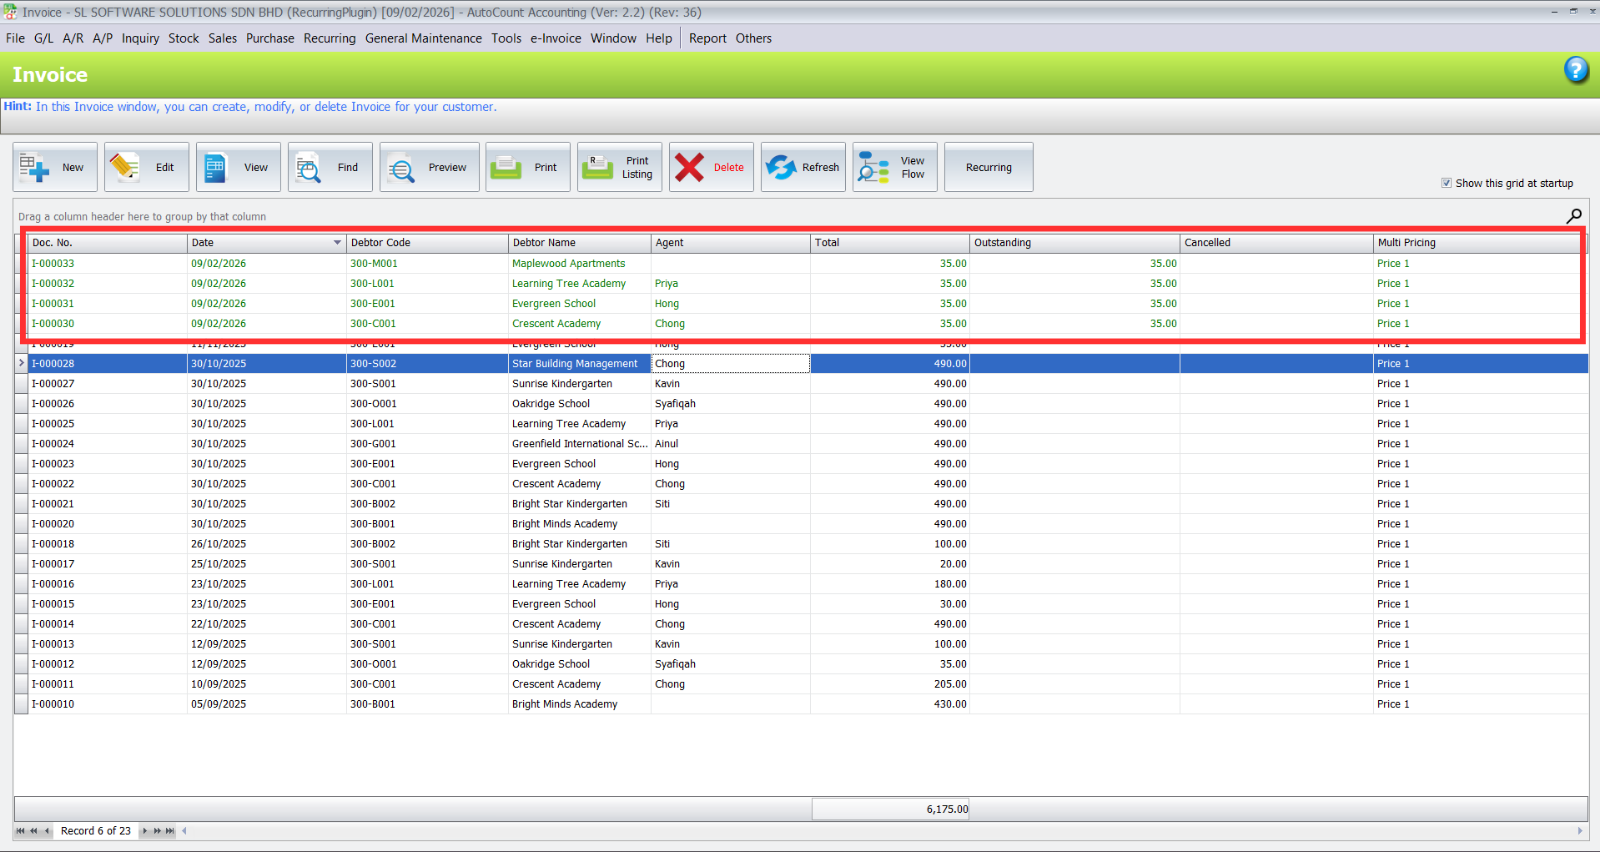Image resolution: width=1600 pixels, height=852 pixels.
Task: Click date 05/09/2025 cell
Action: tap(267, 704)
